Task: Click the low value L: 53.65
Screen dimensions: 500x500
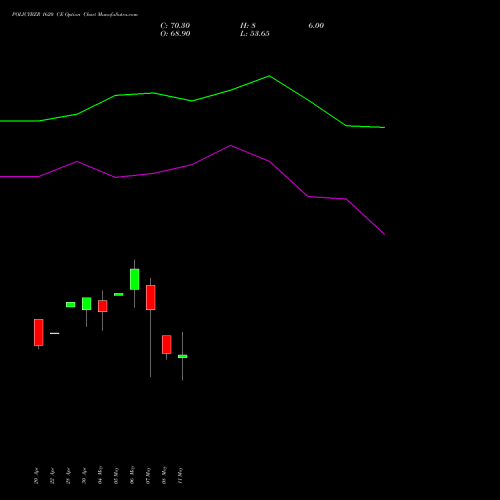Action: (255, 34)
